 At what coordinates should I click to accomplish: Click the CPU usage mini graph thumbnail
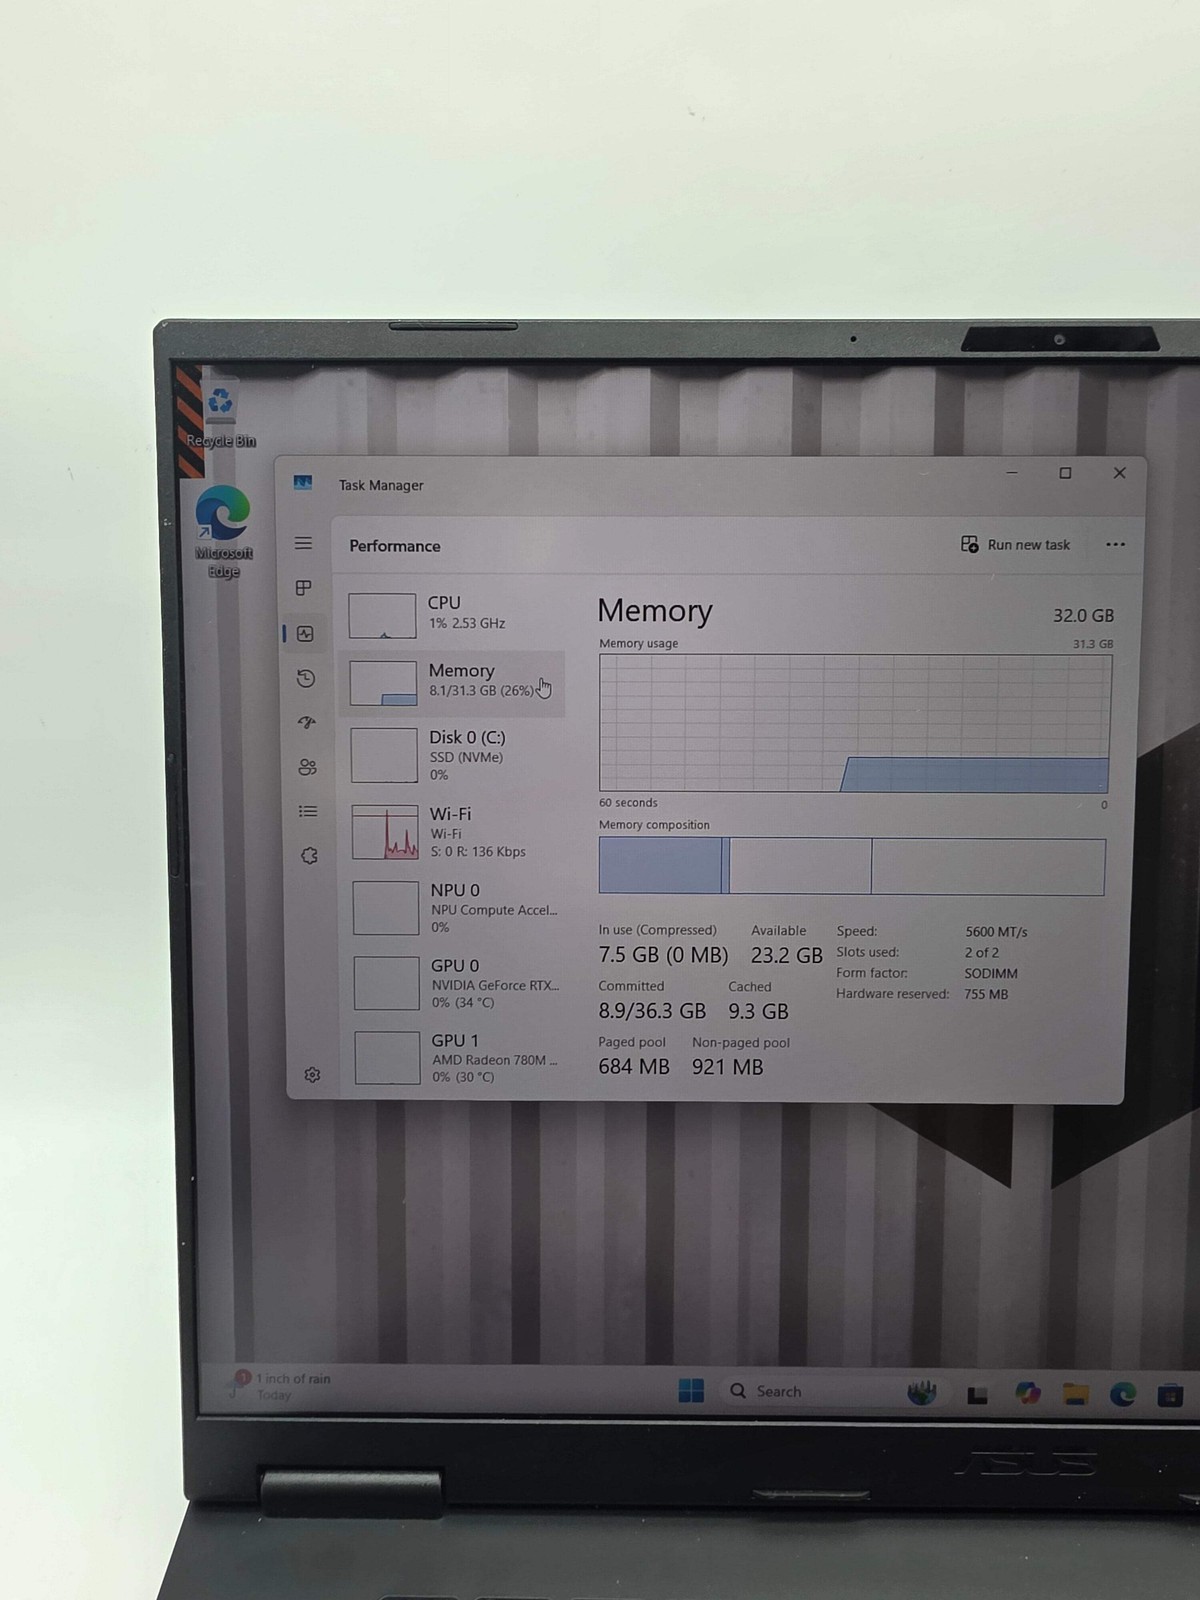382,615
